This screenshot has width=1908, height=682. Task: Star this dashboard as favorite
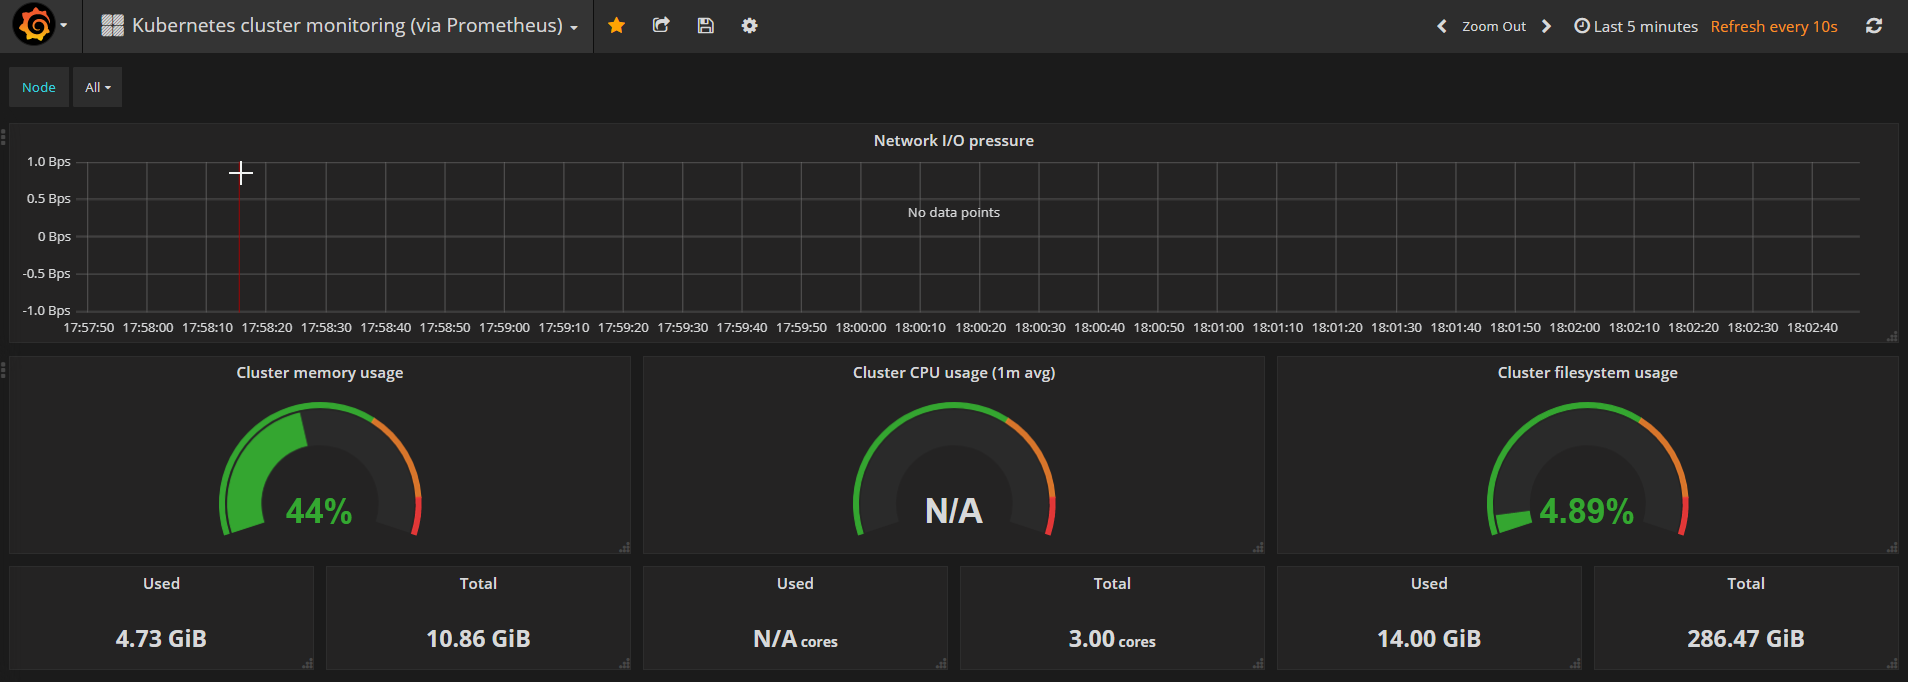click(616, 25)
